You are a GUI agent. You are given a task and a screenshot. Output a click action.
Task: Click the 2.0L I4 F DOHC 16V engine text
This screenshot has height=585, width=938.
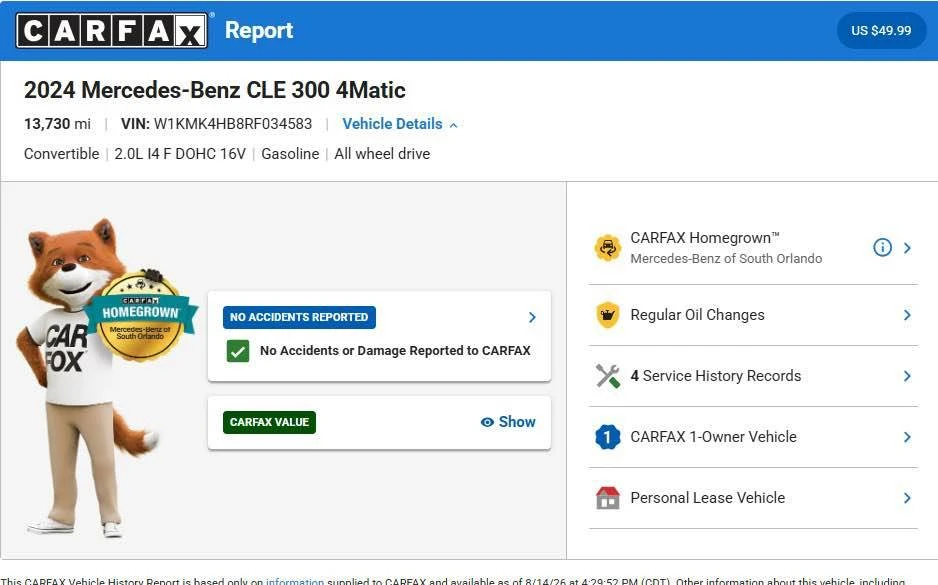[x=180, y=154]
